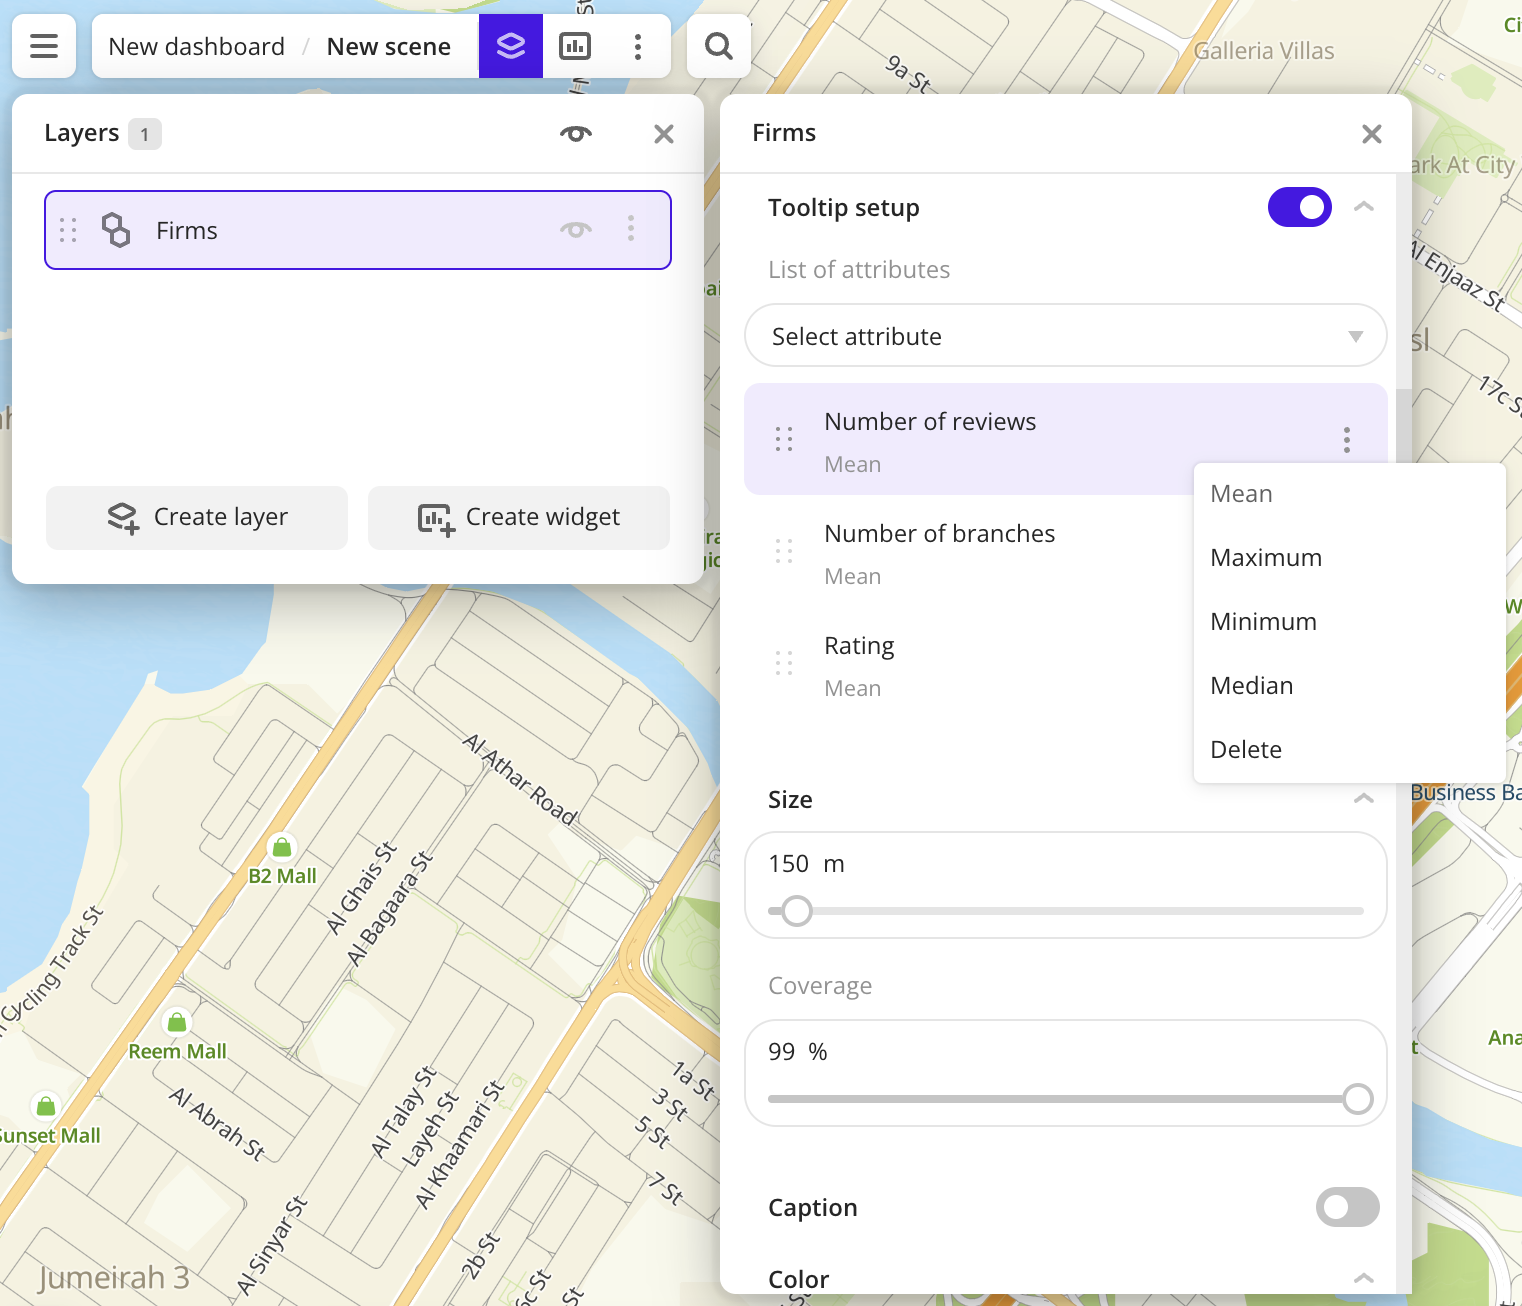
Task: Click the Coverage slider handle
Action: pos(1357,1099)
